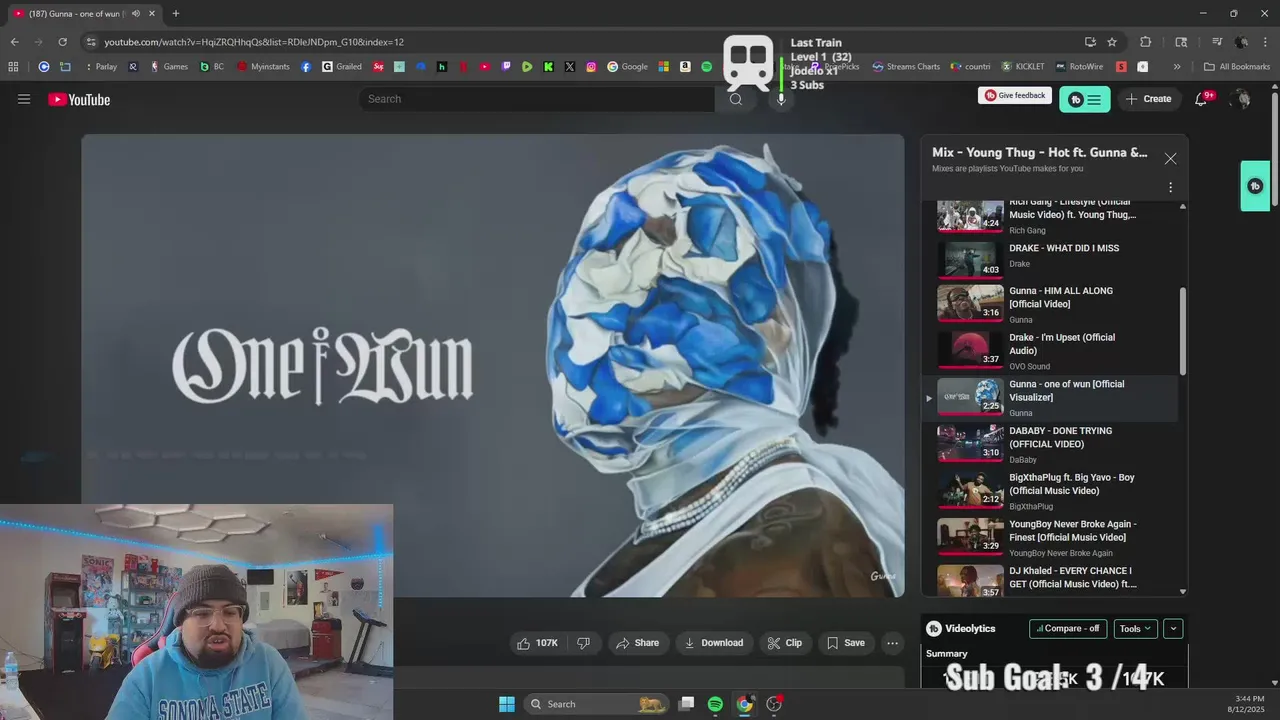Install app icon in address bar
Viewport: 1280px width, 720px height.
pyautogui.click(x=1090, y=42)
